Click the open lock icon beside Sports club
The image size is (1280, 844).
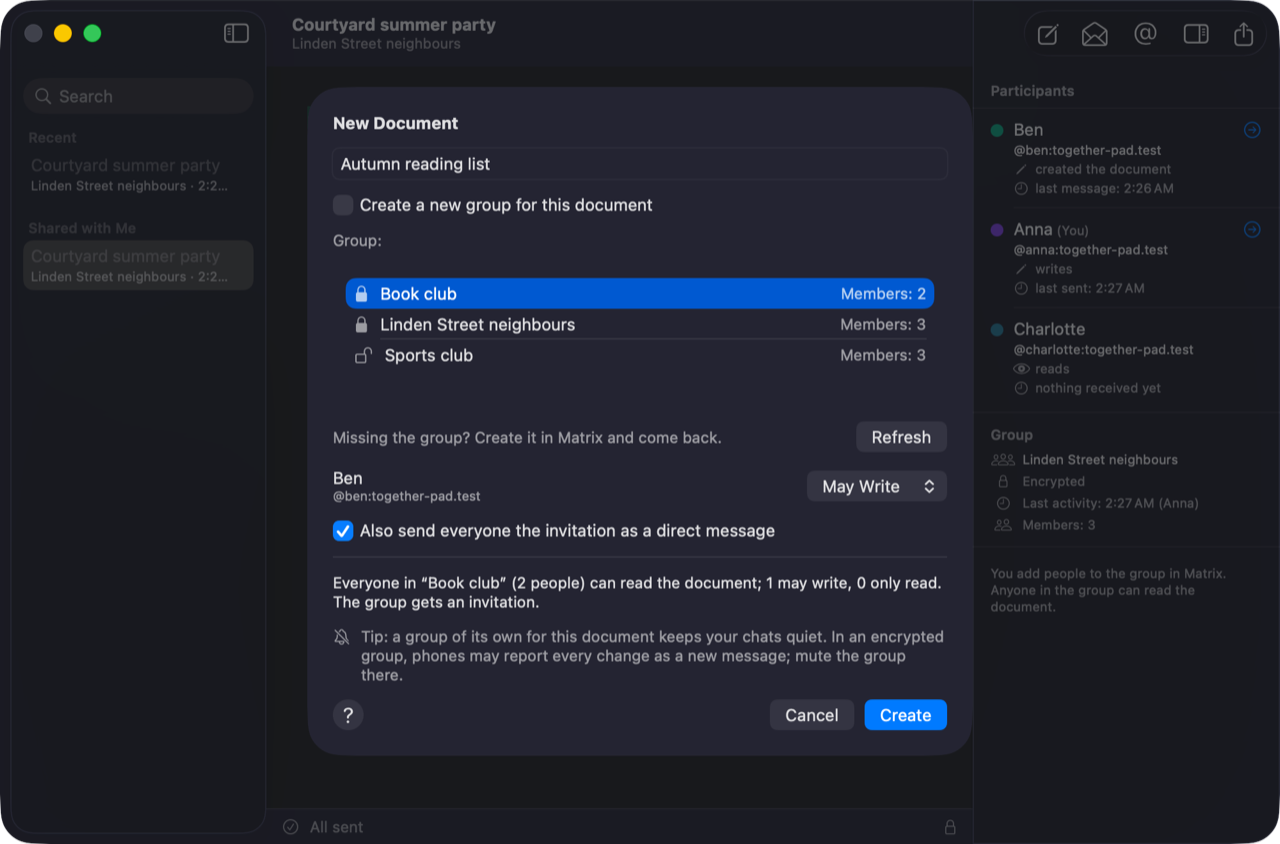tap(364, 355)
